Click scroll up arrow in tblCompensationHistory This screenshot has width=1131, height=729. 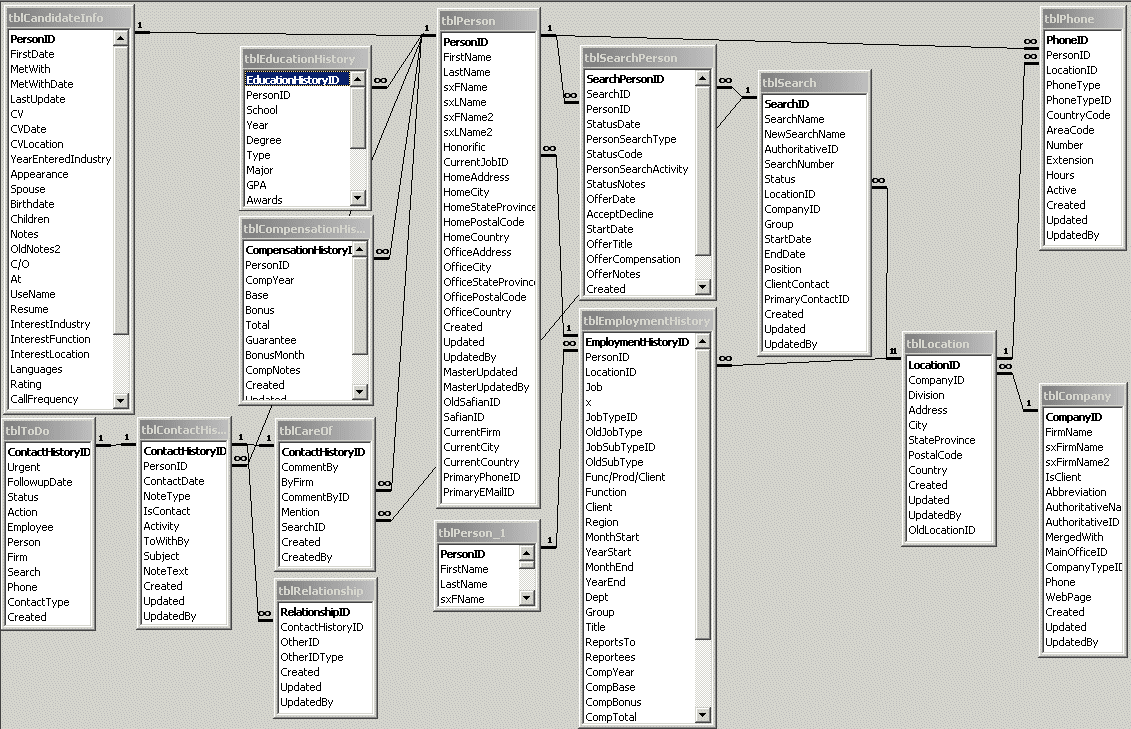click(x=360, y=249)
